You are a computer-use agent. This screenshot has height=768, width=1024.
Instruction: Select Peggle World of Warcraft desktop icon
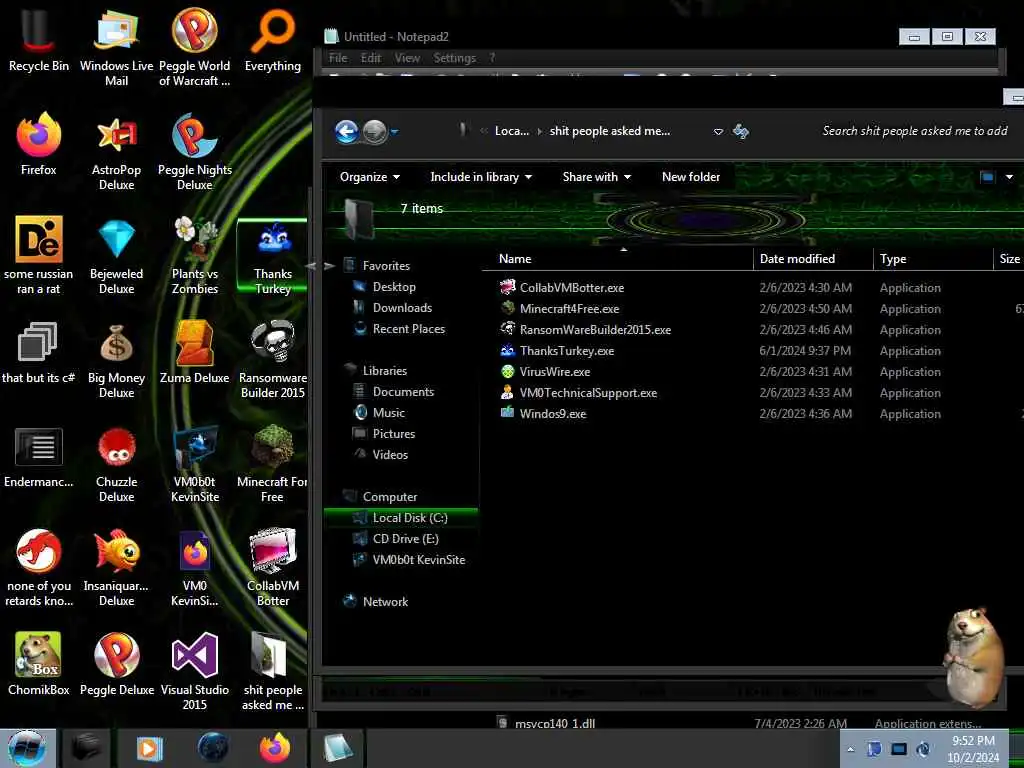[195, 47]
